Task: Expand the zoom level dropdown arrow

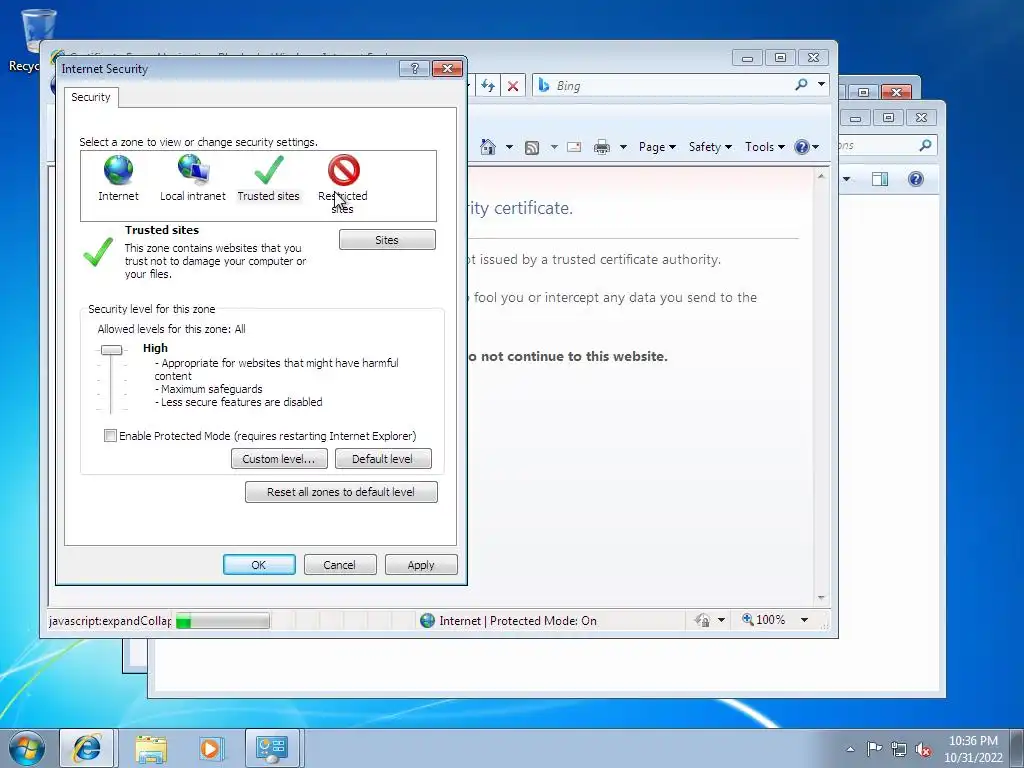Action: pyautogui.click(x=805, y=620)
